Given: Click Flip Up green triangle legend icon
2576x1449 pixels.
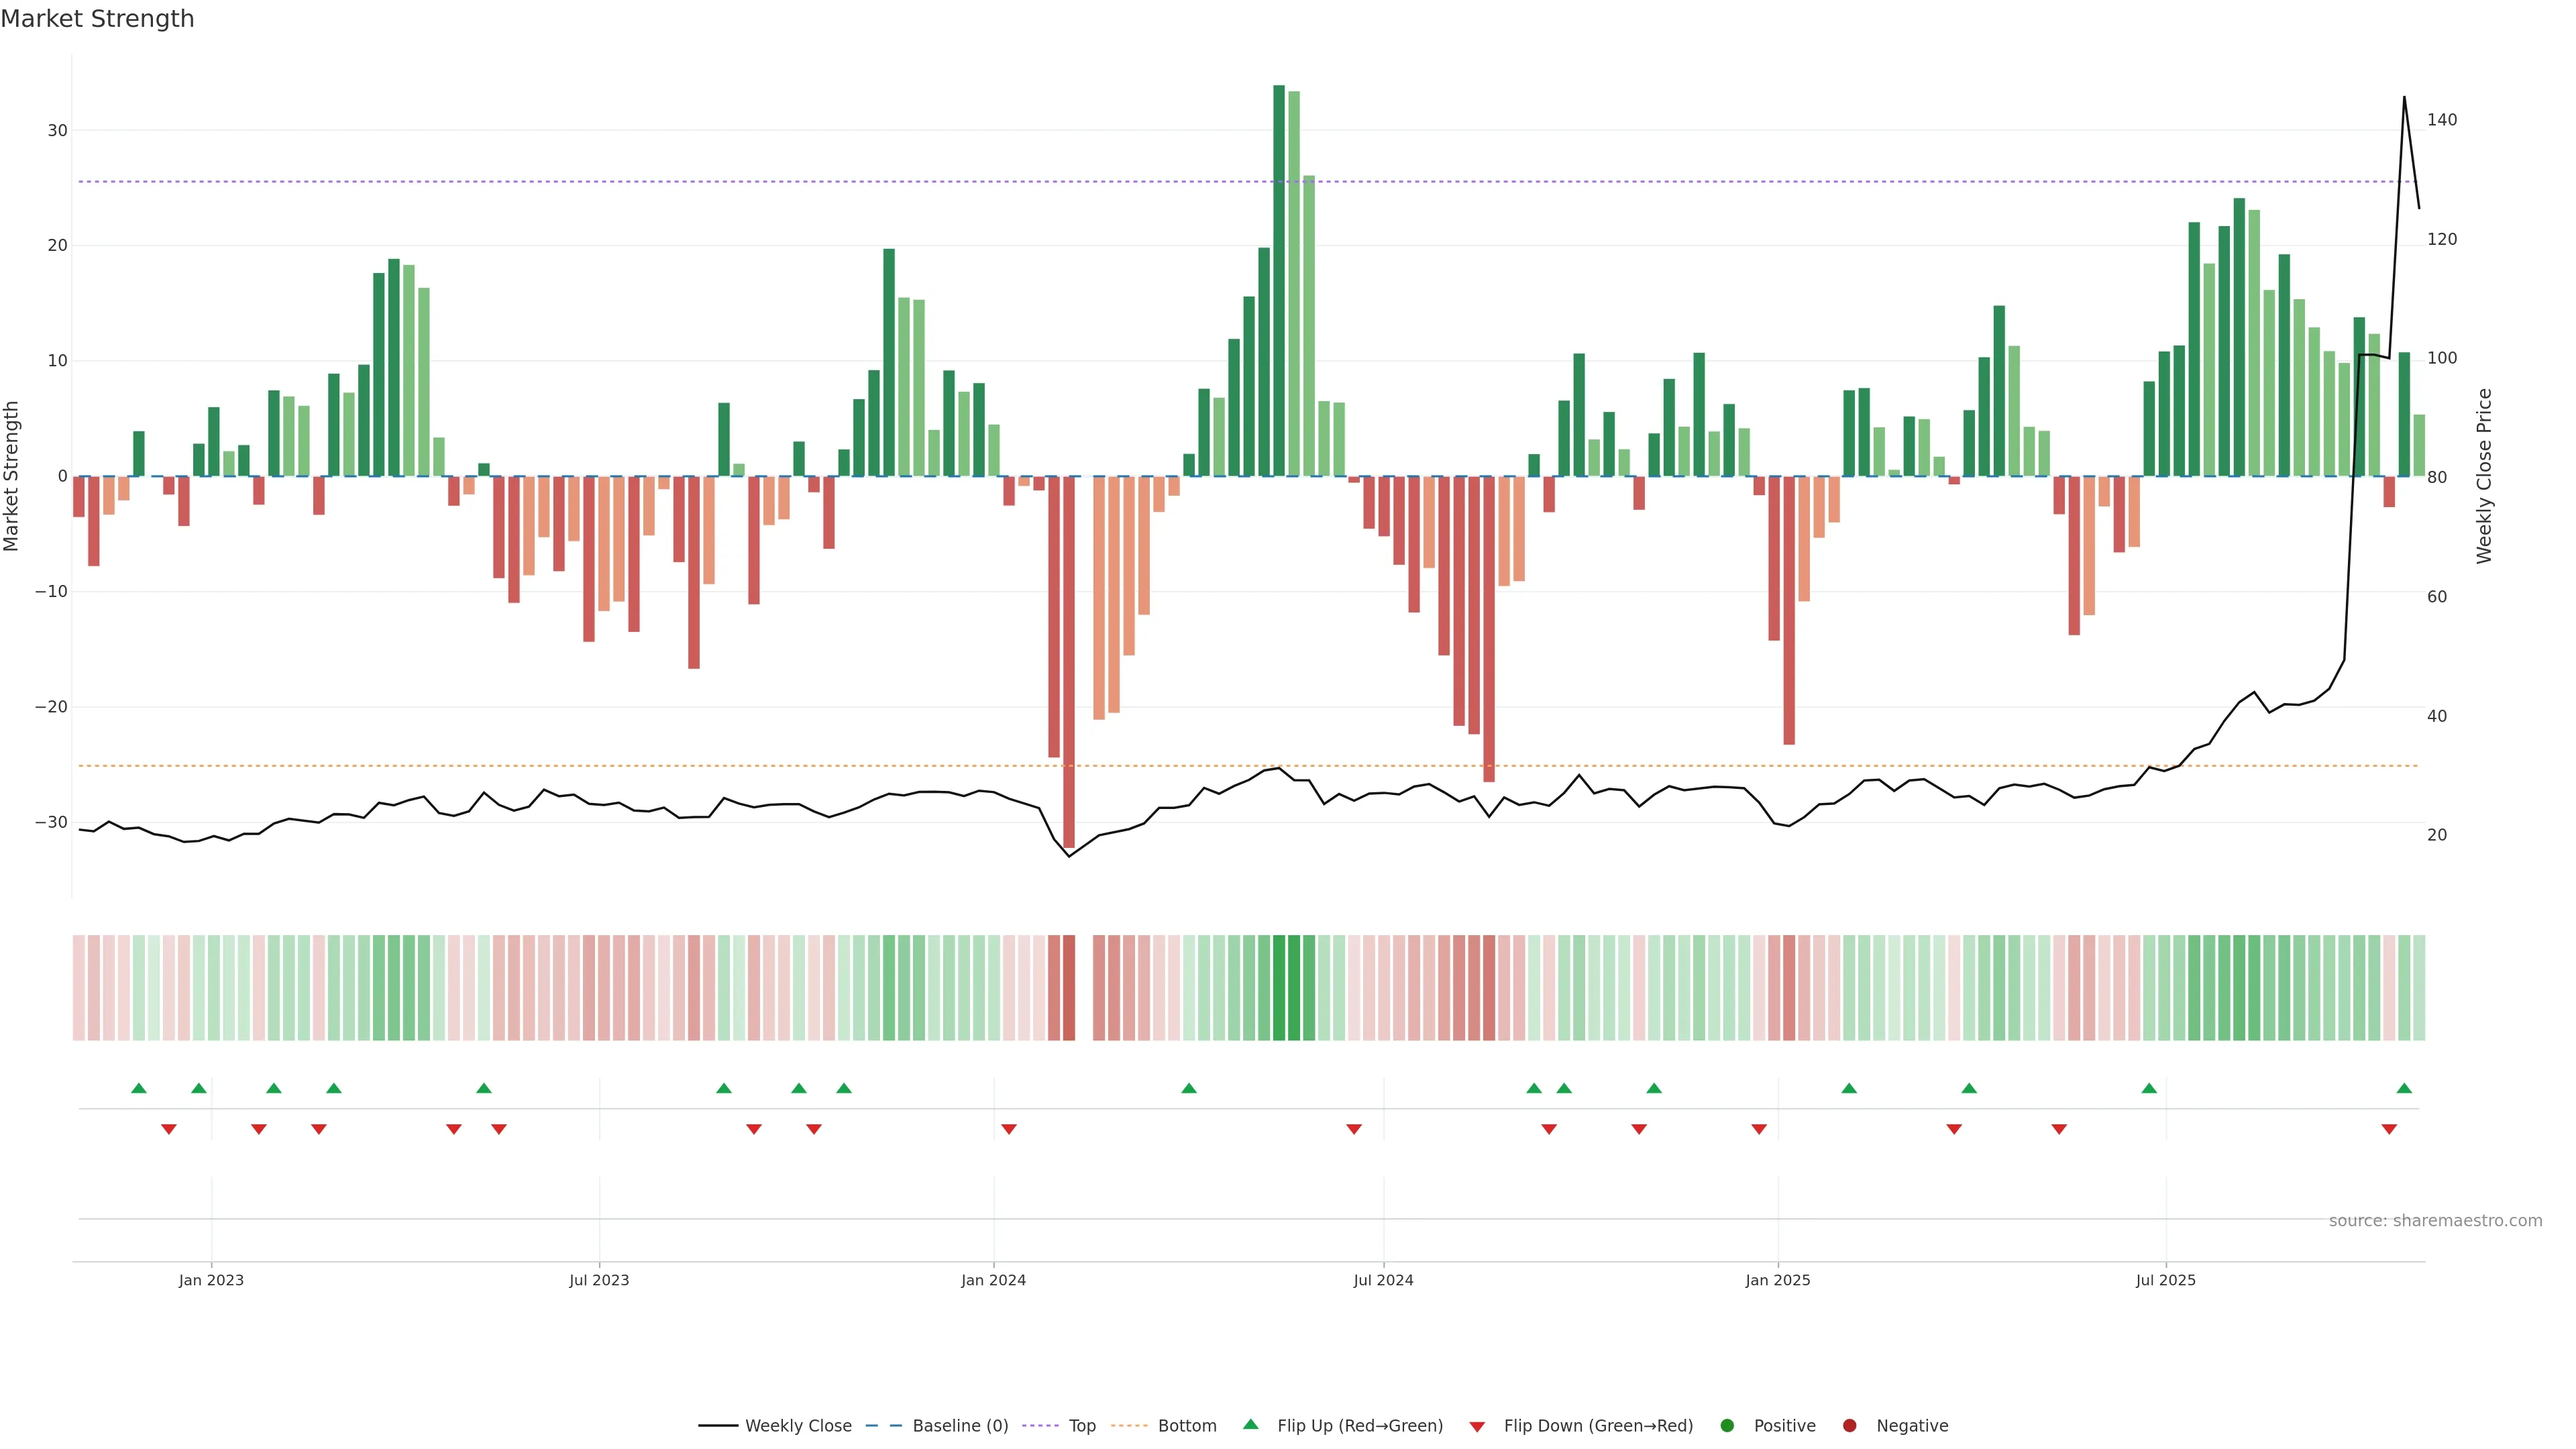Looking at the screenshot, I should [1250, 1425].
